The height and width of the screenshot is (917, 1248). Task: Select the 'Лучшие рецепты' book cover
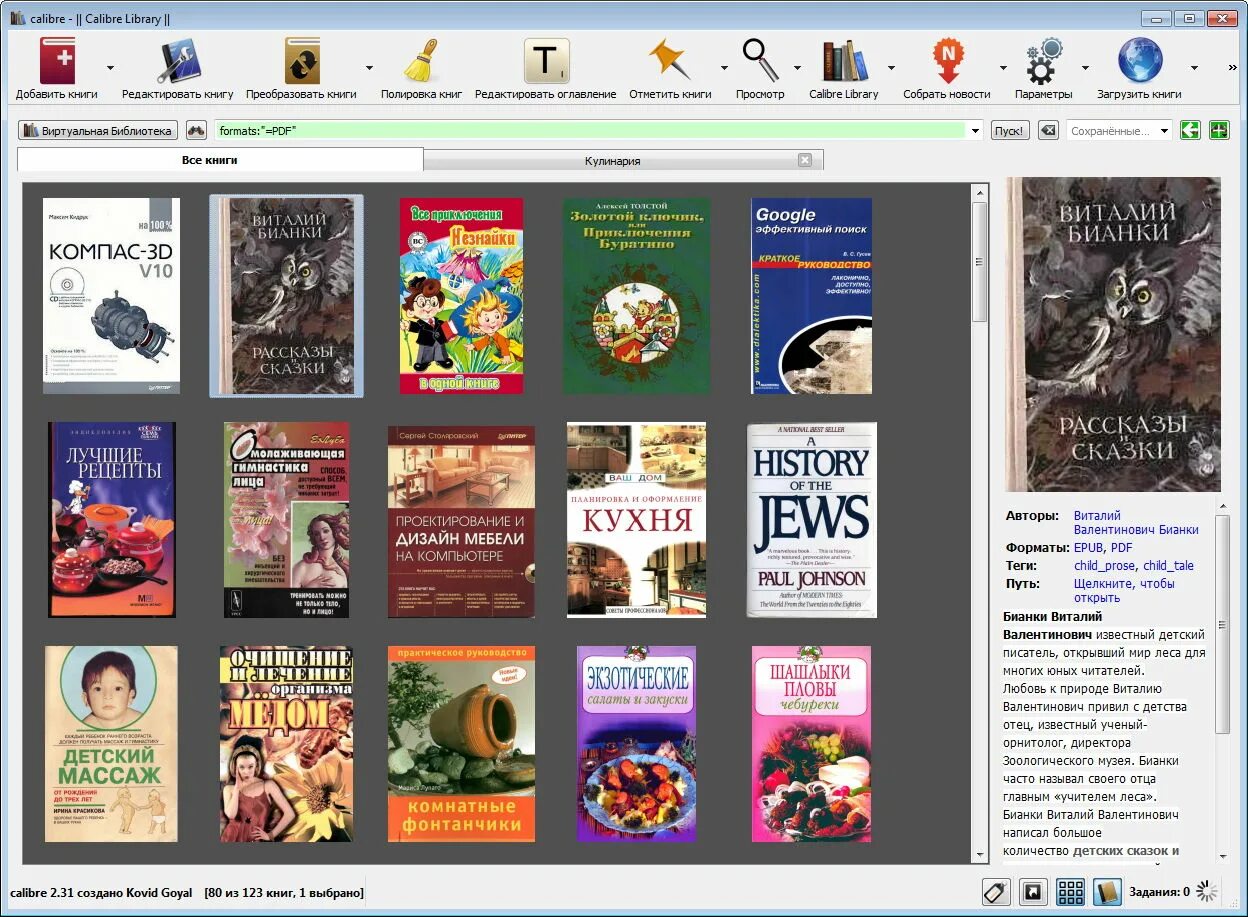[x=112, y=520]
